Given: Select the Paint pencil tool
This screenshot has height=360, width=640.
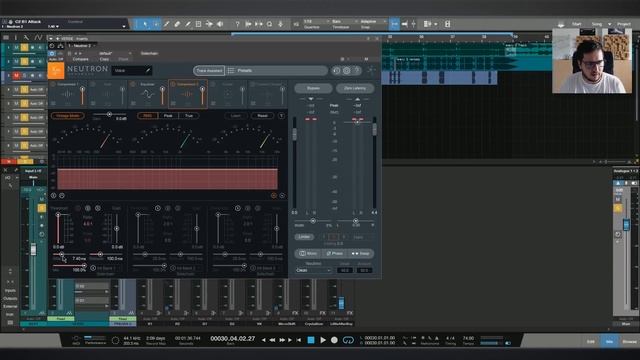Looking at the screenshot, I should pyautogui.click(x=188, y=24).
